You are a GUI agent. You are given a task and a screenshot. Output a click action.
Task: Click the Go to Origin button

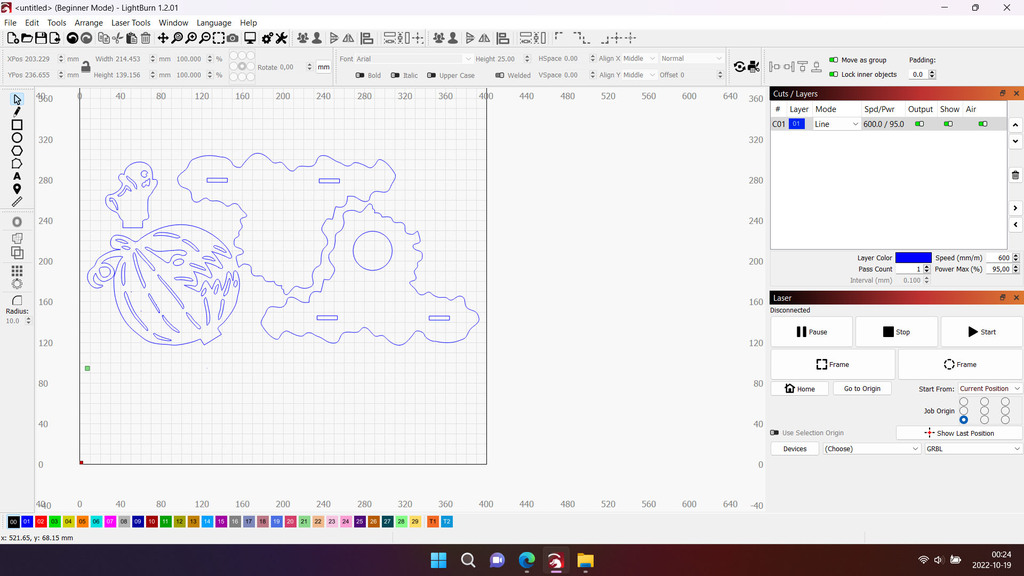861,389
